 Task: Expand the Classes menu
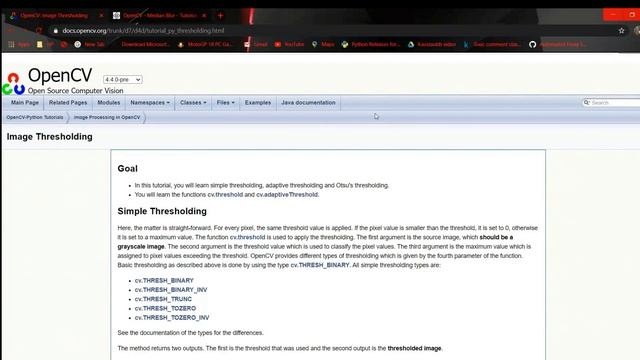[193, 102]
